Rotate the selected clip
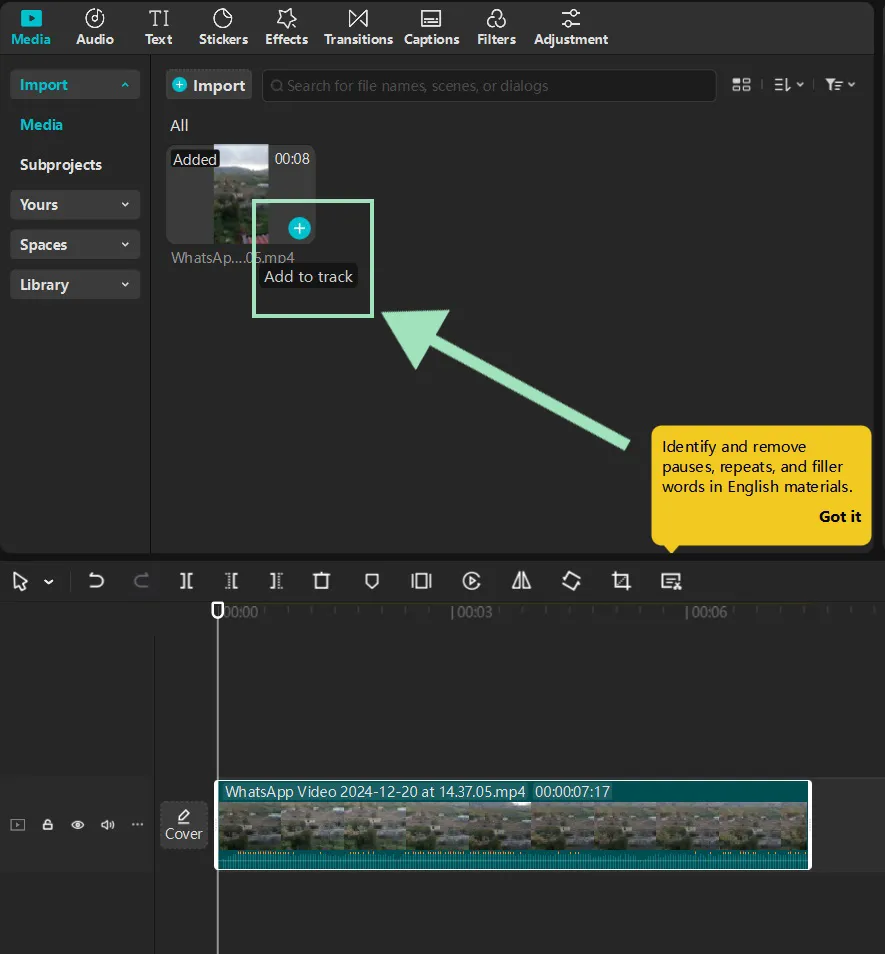This screenshot has width=885, height=954. [571, 581]
